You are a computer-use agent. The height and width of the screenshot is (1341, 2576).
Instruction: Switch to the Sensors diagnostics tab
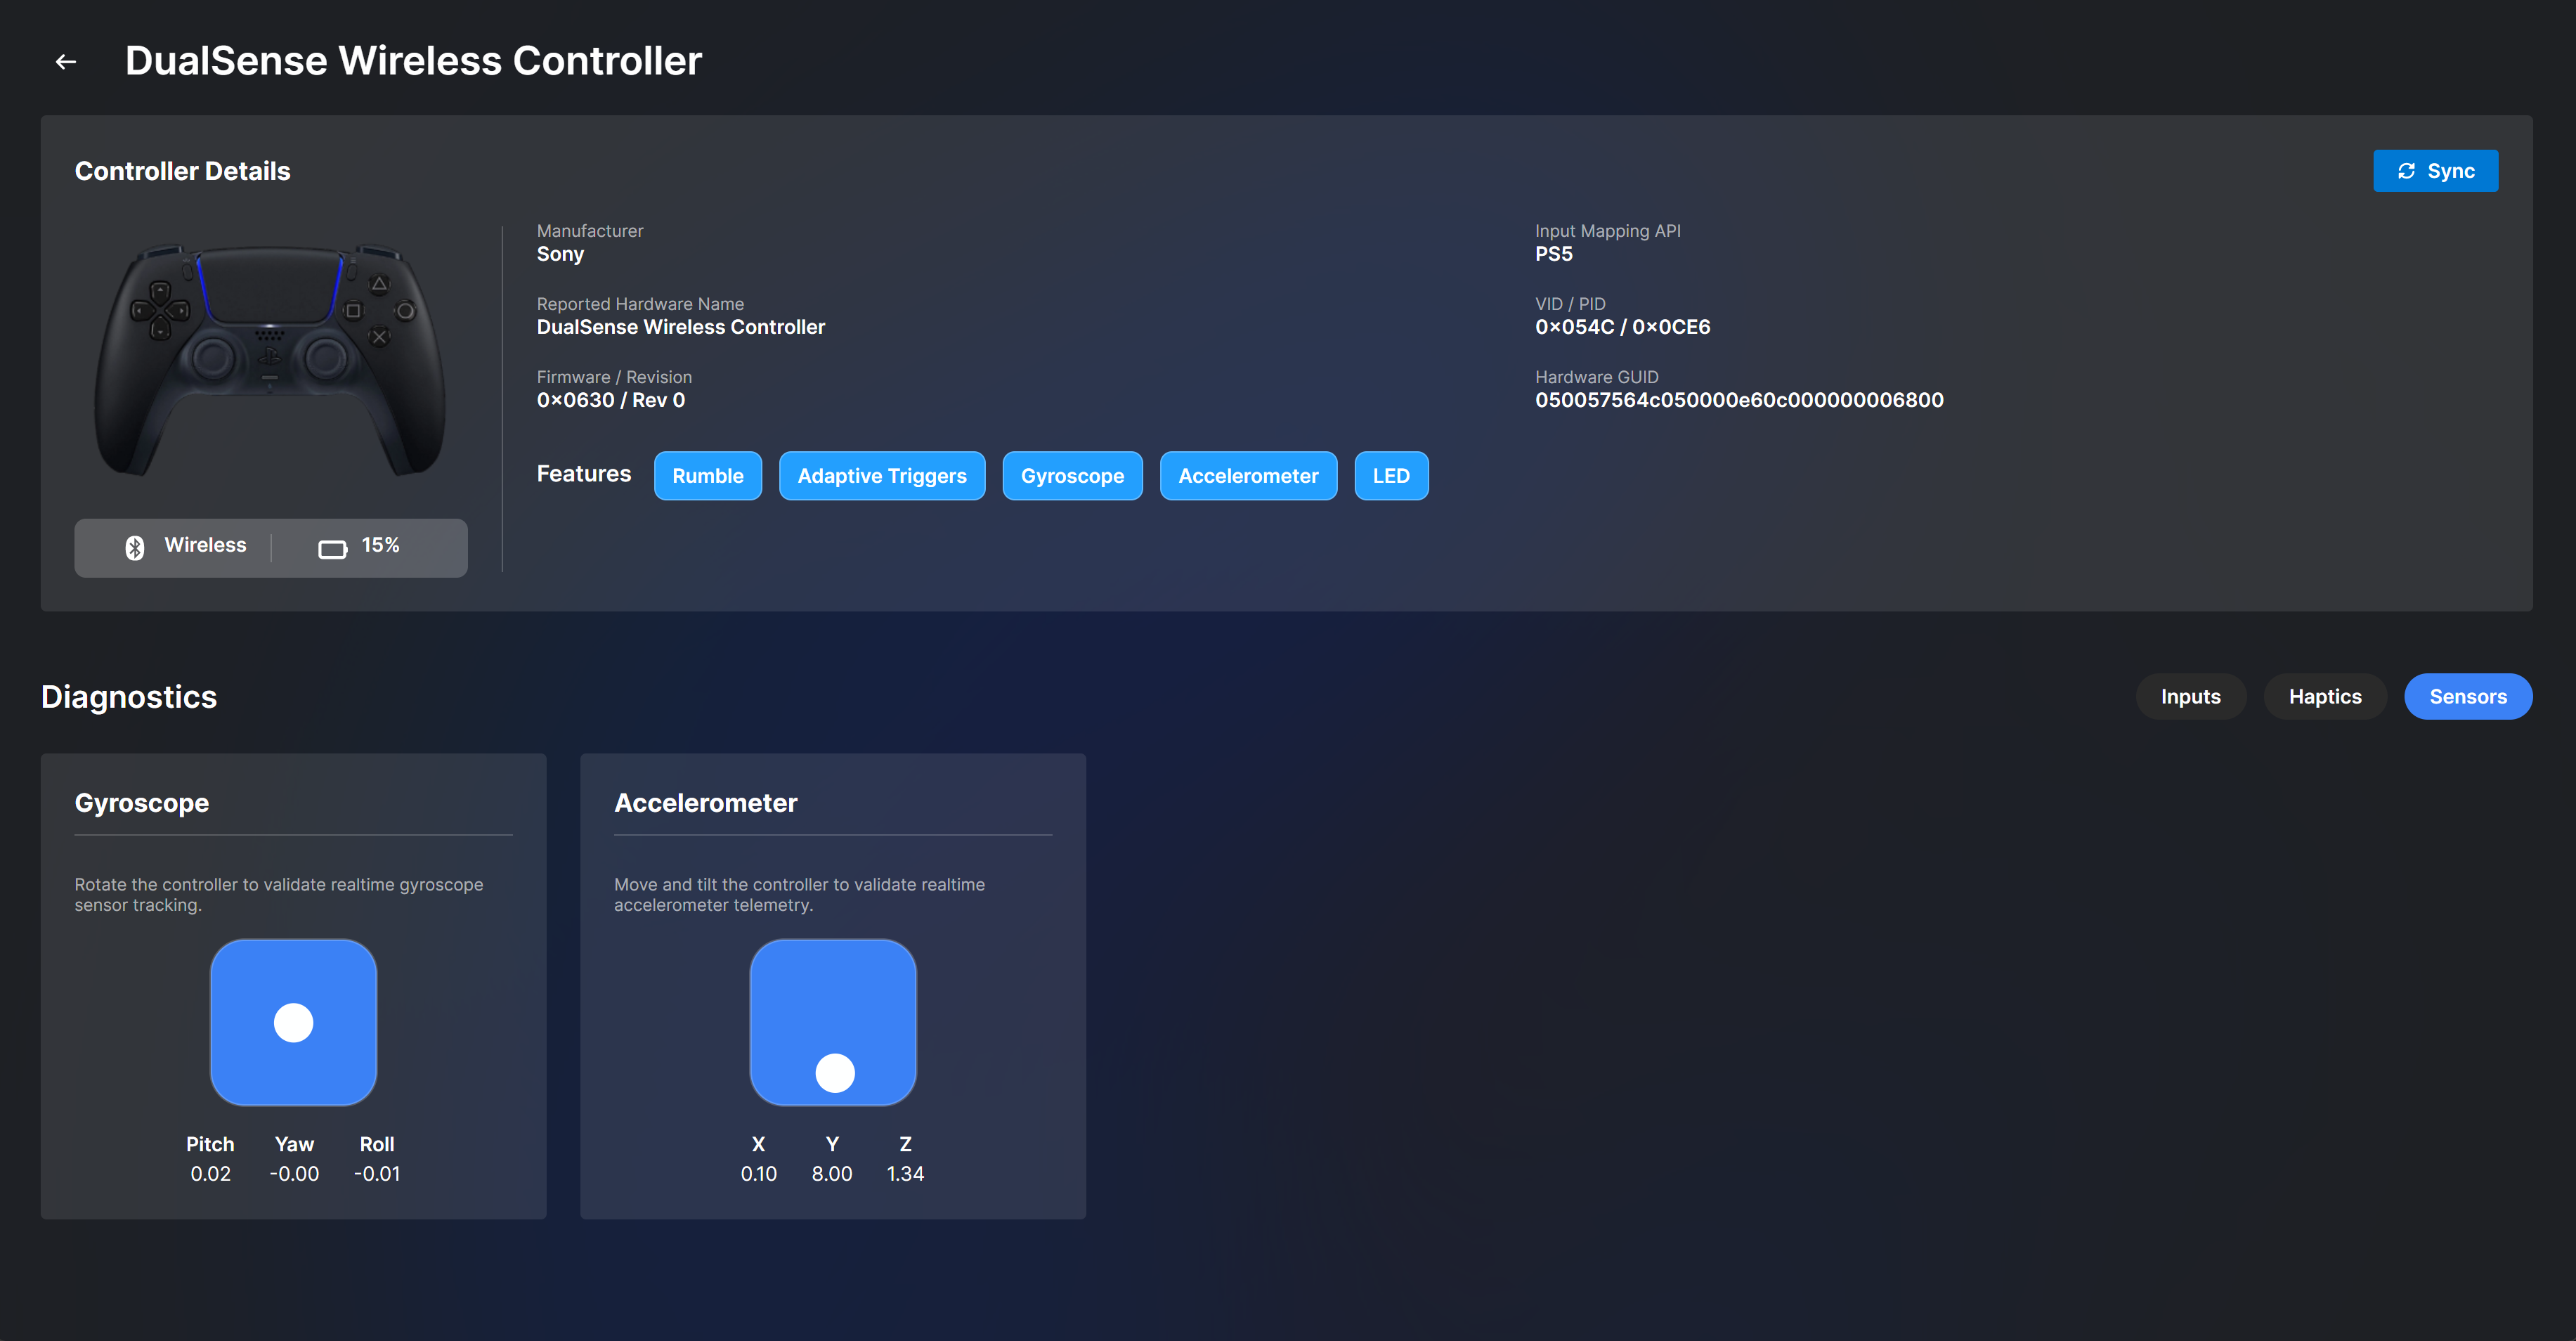[x=2468, y=697]
